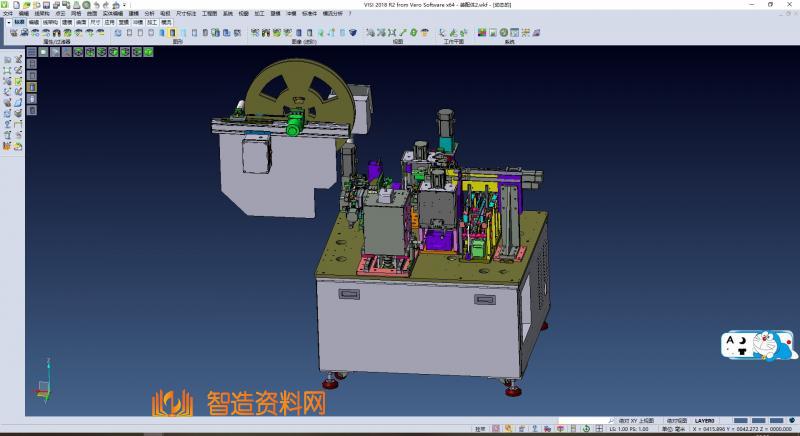Click the first colorful icon in the 系统 group

[481, 33]
